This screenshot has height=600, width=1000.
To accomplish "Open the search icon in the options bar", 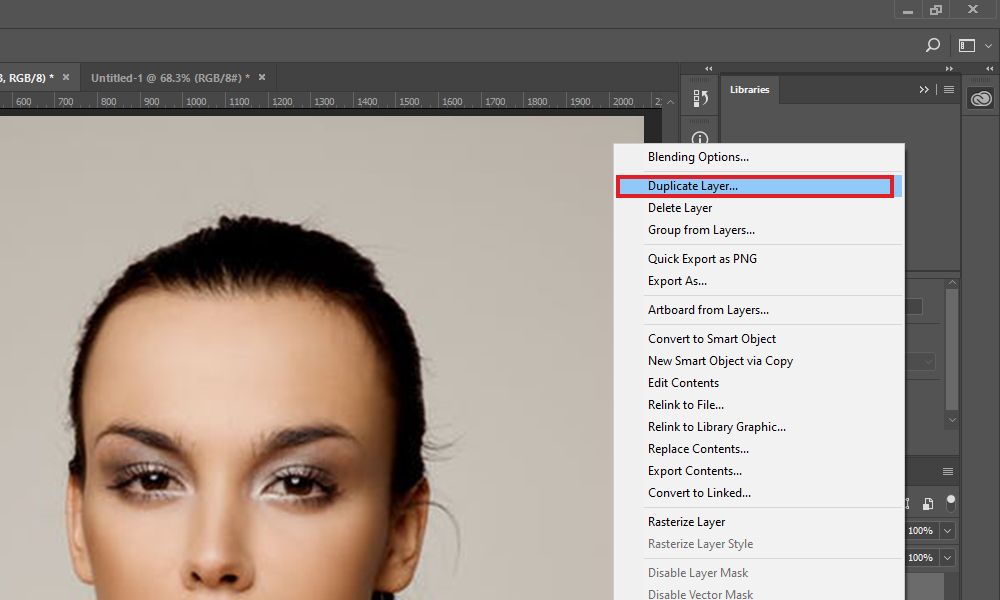I will point(932,45).
